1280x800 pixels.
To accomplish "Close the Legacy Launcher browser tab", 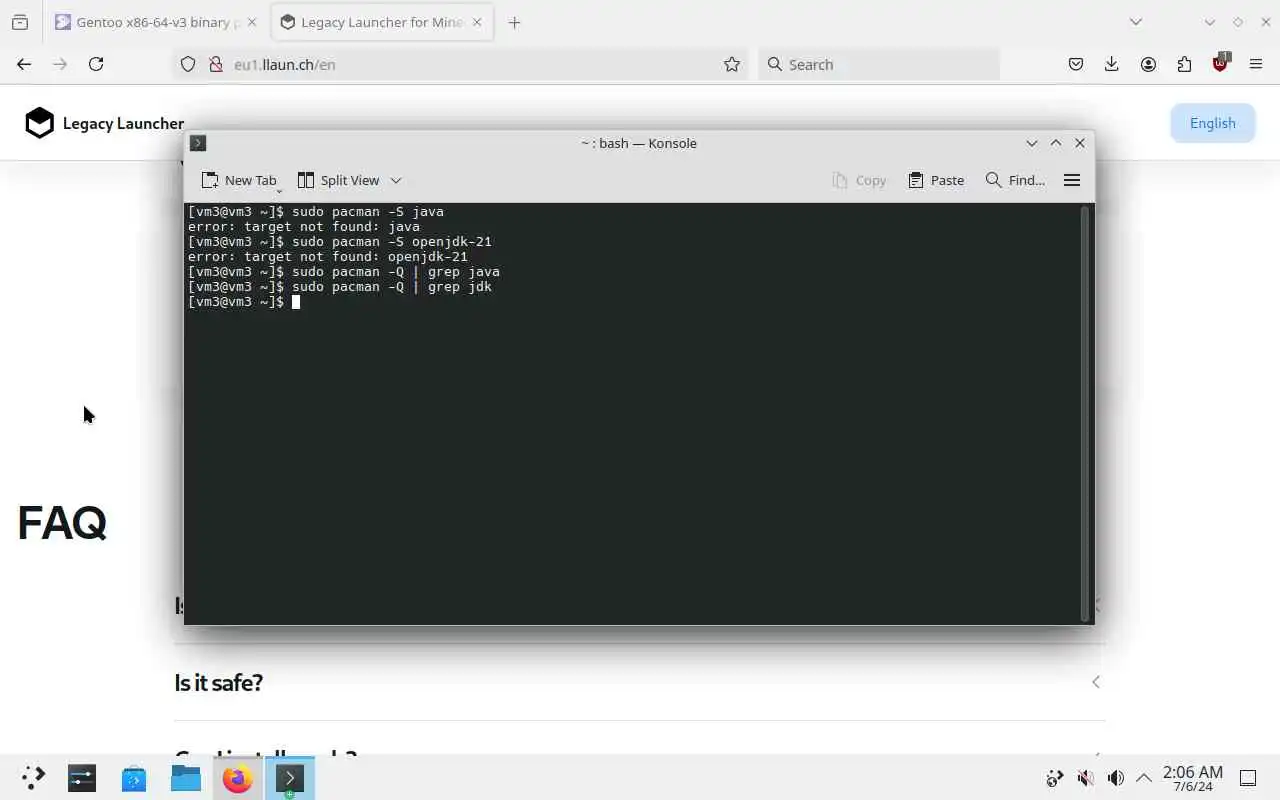I will [x=477, y=22].
